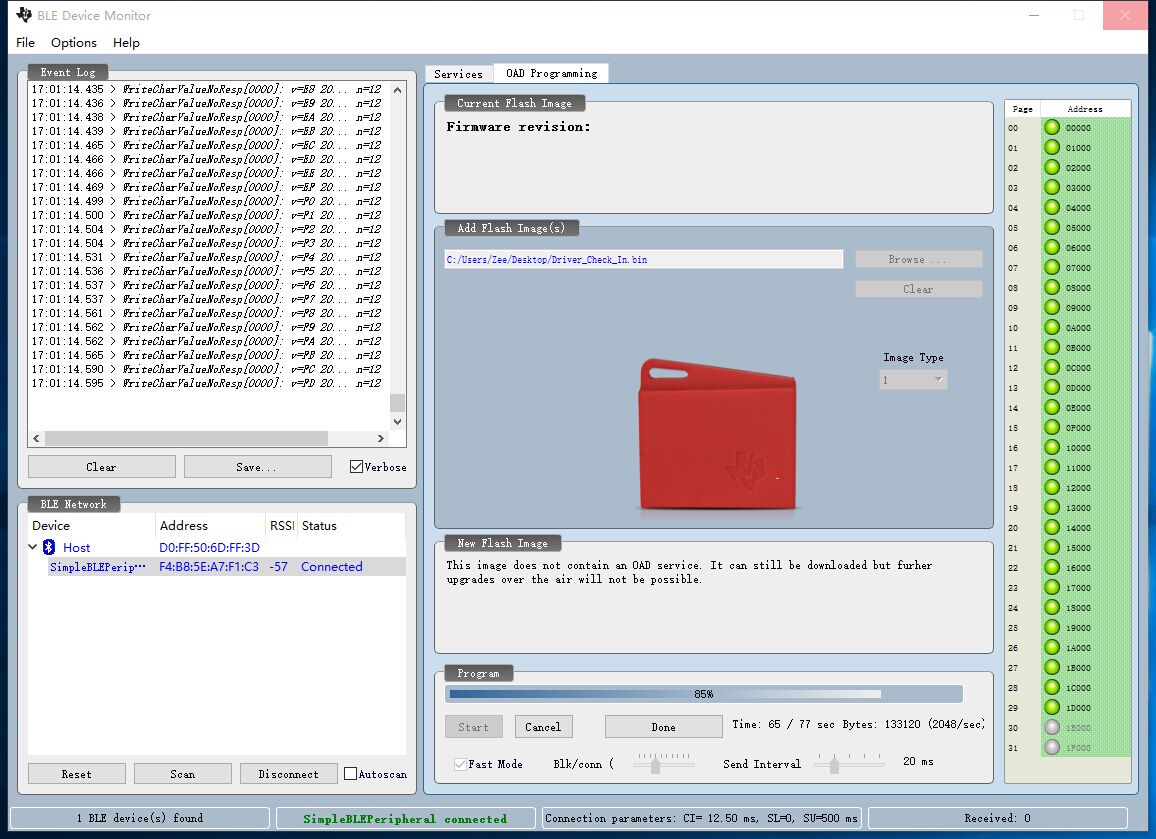The width and height of the screenshot is (1156, 839).
Task: Select the SimpleBLEPeripheral device row
Action: click(x=226, y=566)
